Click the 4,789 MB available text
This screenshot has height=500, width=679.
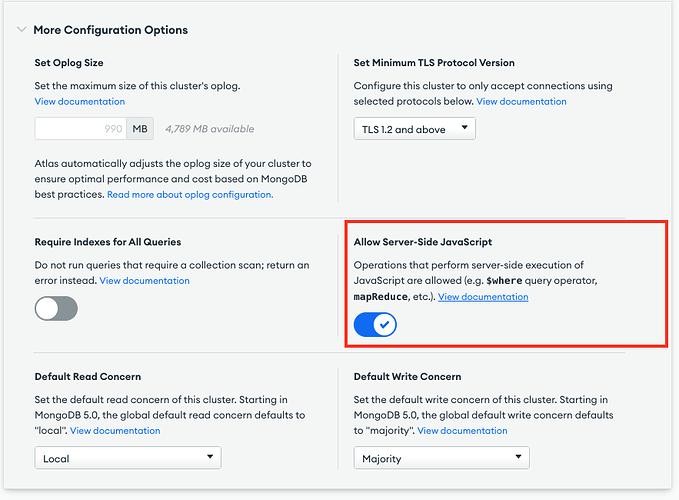[211, 128]
